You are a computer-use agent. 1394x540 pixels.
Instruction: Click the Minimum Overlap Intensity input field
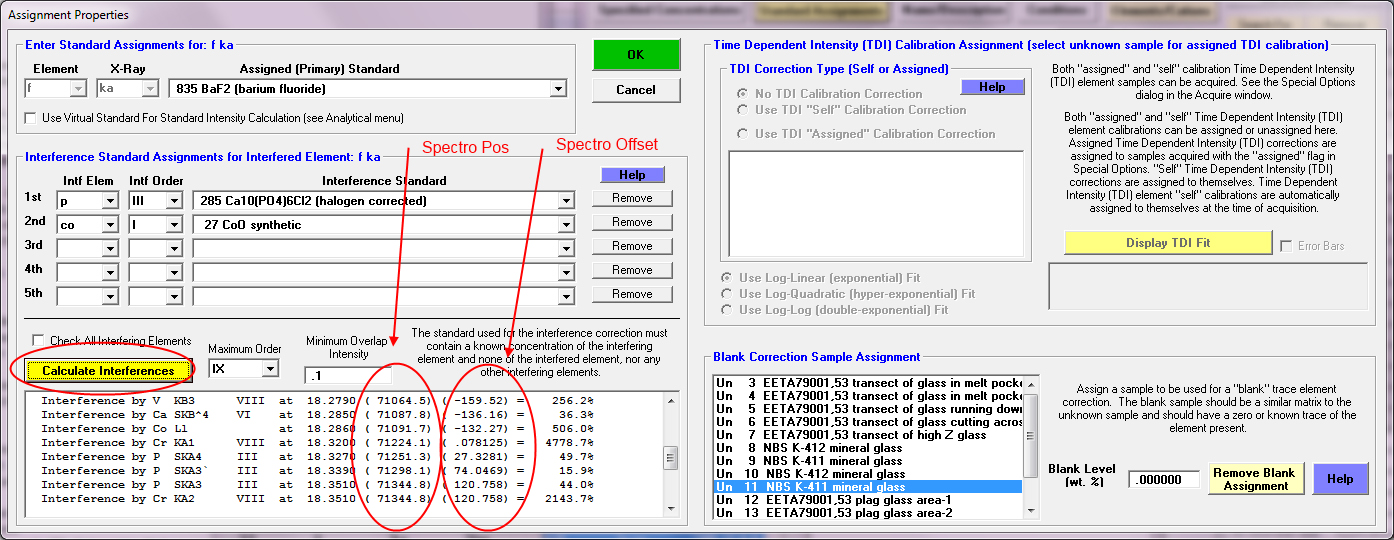pos(347,375)
